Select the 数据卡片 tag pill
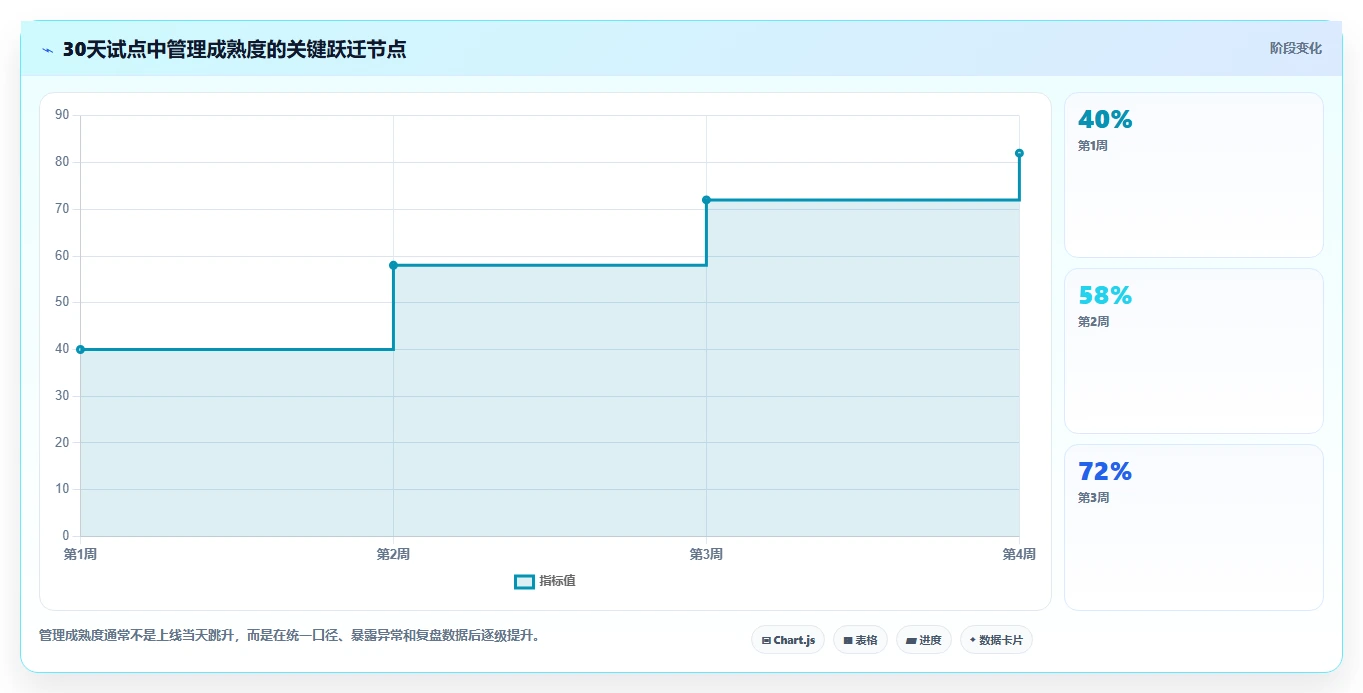 [x=996, y=640]
